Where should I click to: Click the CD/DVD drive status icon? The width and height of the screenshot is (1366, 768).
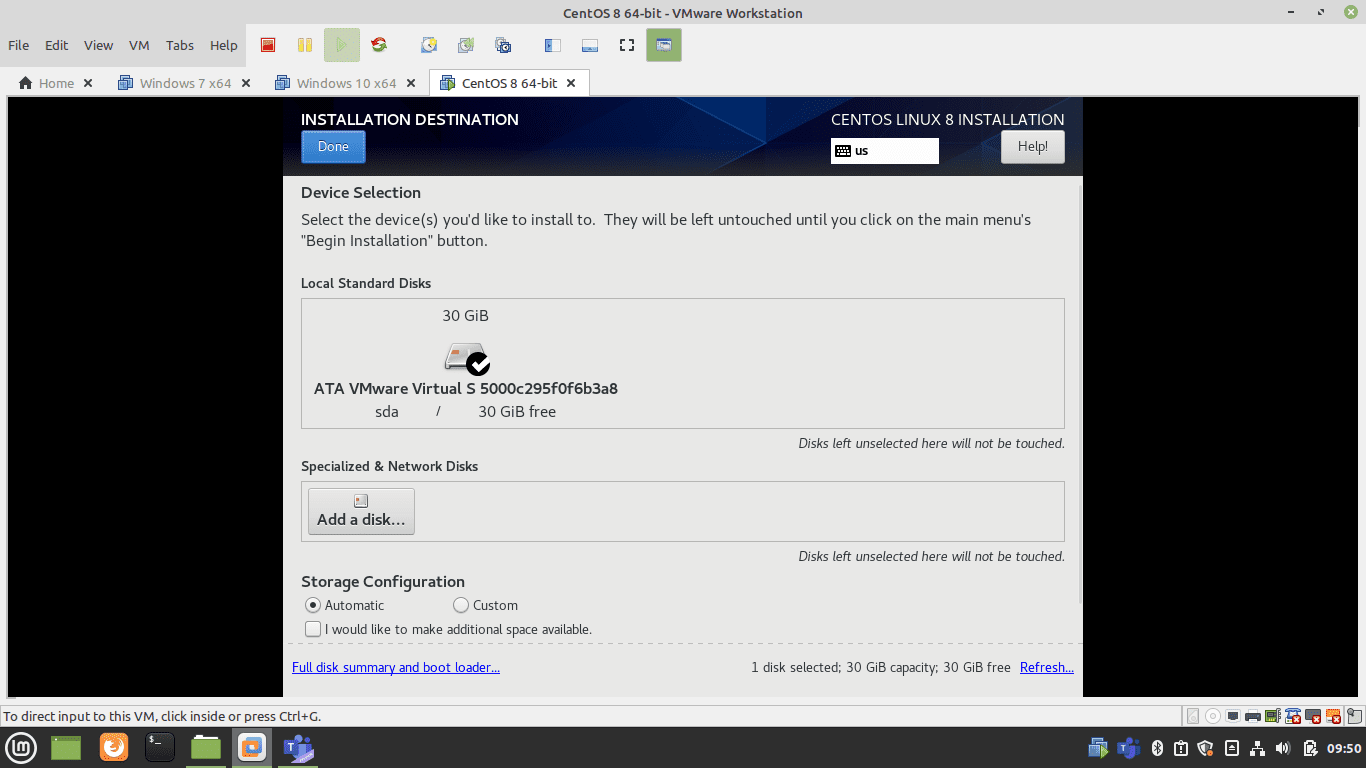1213,716
